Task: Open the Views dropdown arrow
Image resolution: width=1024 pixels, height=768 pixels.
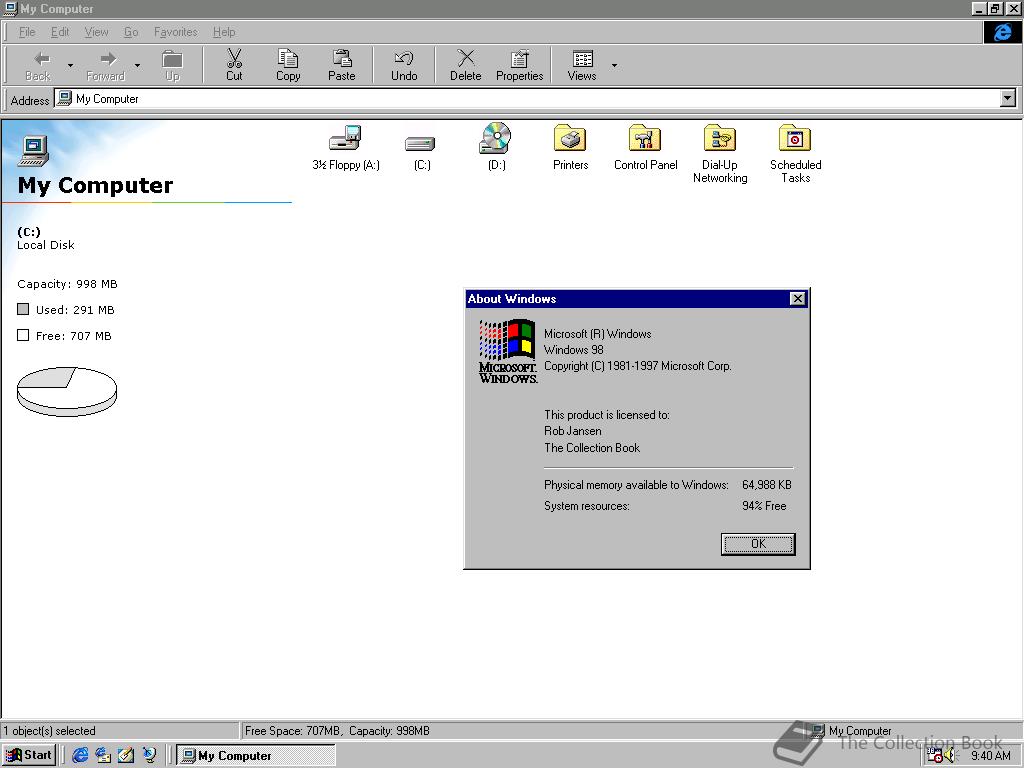Action: pyautogui.click(x=614, y=65)
